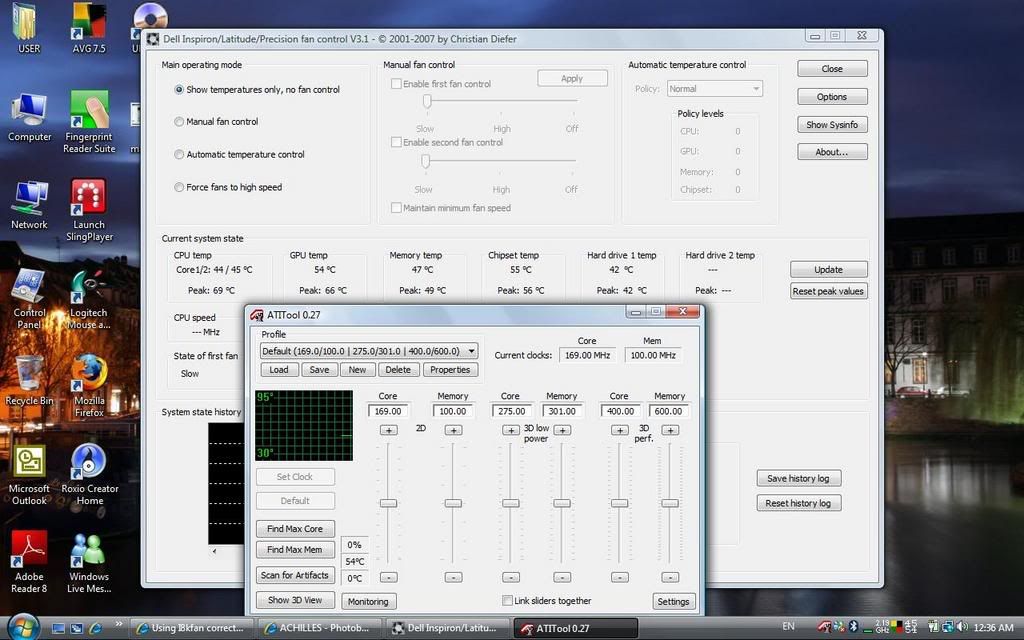The image size is (1024, 640).
Task: Launch Microsoft Outlook from the desktop
Action: point(29,475)
